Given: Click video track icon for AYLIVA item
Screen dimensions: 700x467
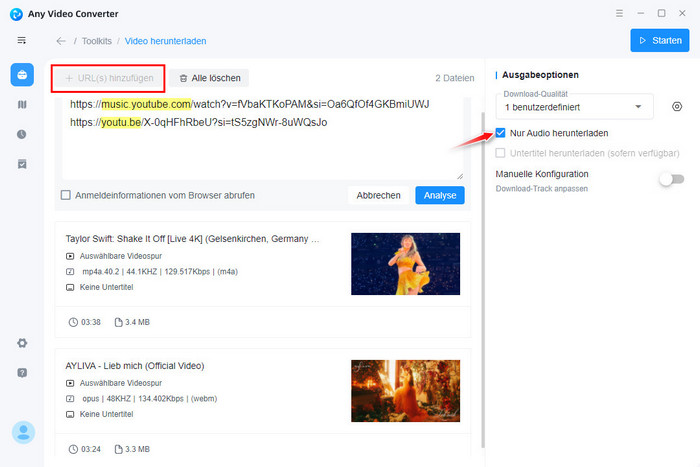Looking at the screenshot, I should tap(70, 383).
